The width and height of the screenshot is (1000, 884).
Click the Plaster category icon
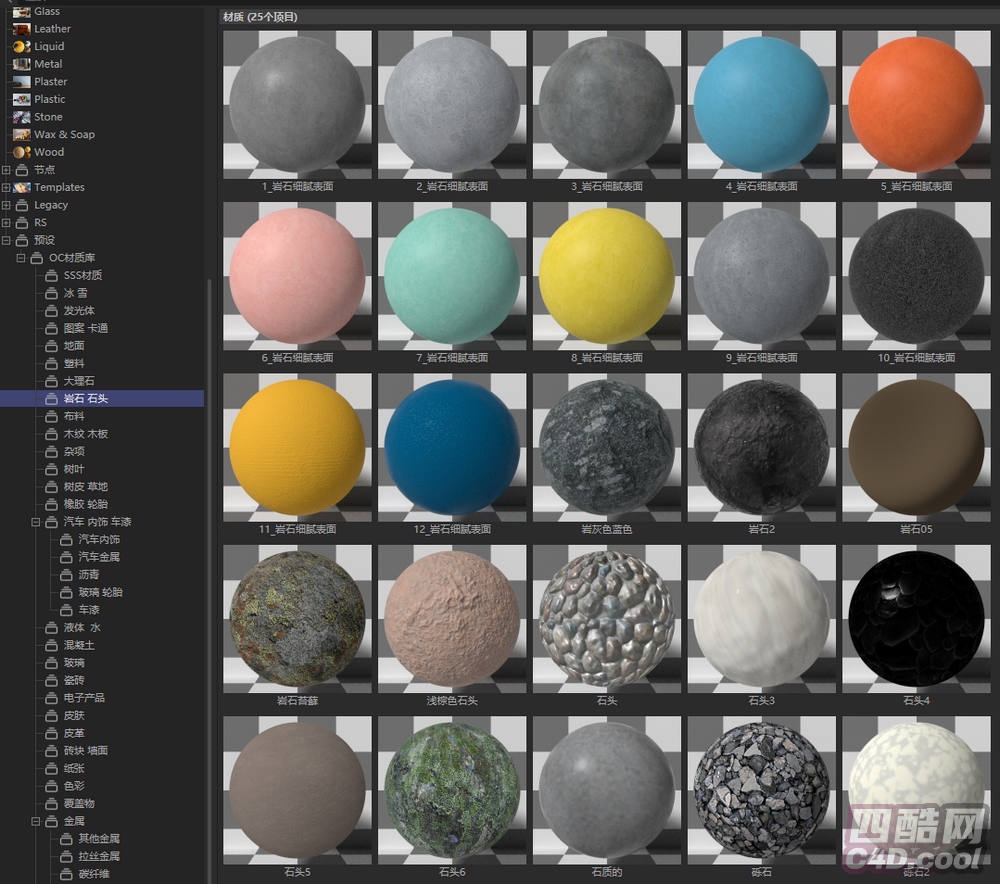pyautogui.click(x=21, y=82)
